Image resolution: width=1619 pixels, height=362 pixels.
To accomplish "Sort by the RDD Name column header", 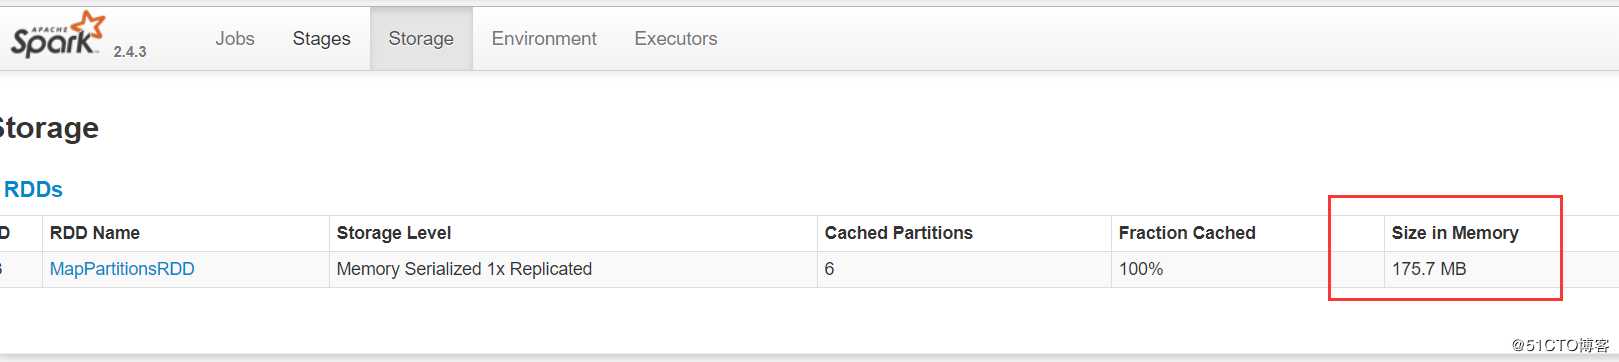I will [95, 233].
